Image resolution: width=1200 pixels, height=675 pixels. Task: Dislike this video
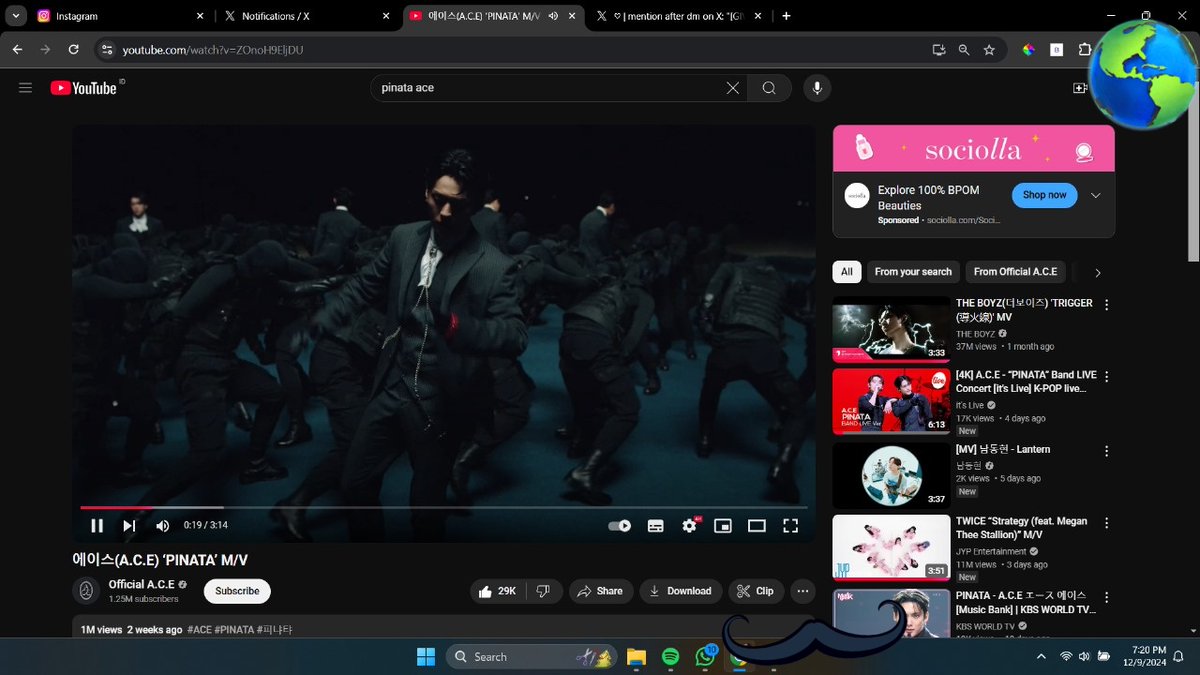pyautogui.click(x=543, y=591)
